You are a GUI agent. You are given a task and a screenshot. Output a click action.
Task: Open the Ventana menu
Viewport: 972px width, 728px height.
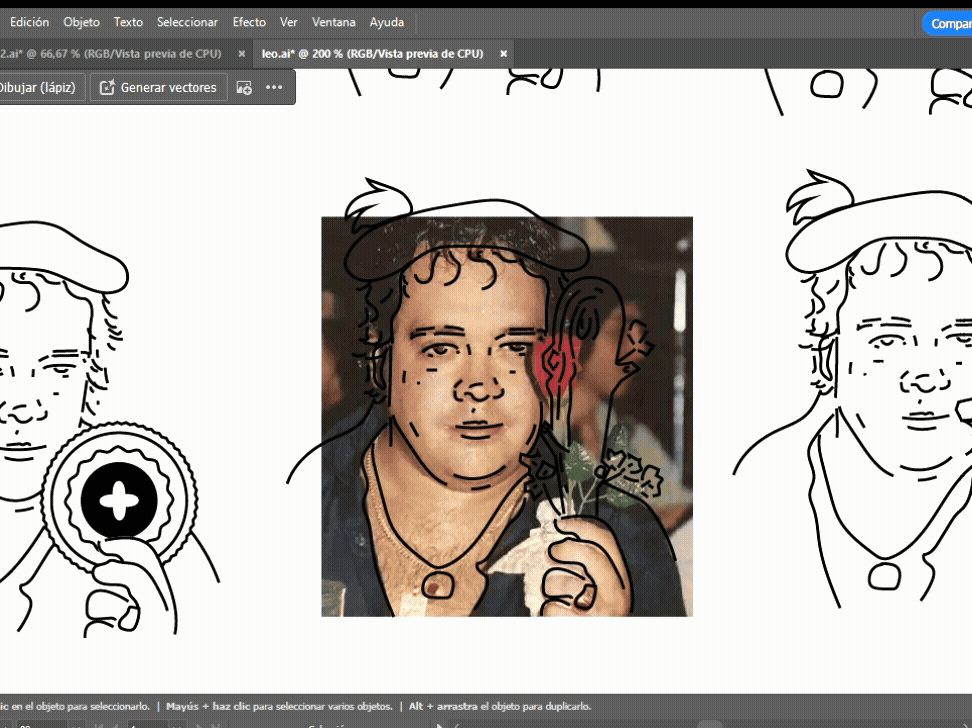point(334,22)
